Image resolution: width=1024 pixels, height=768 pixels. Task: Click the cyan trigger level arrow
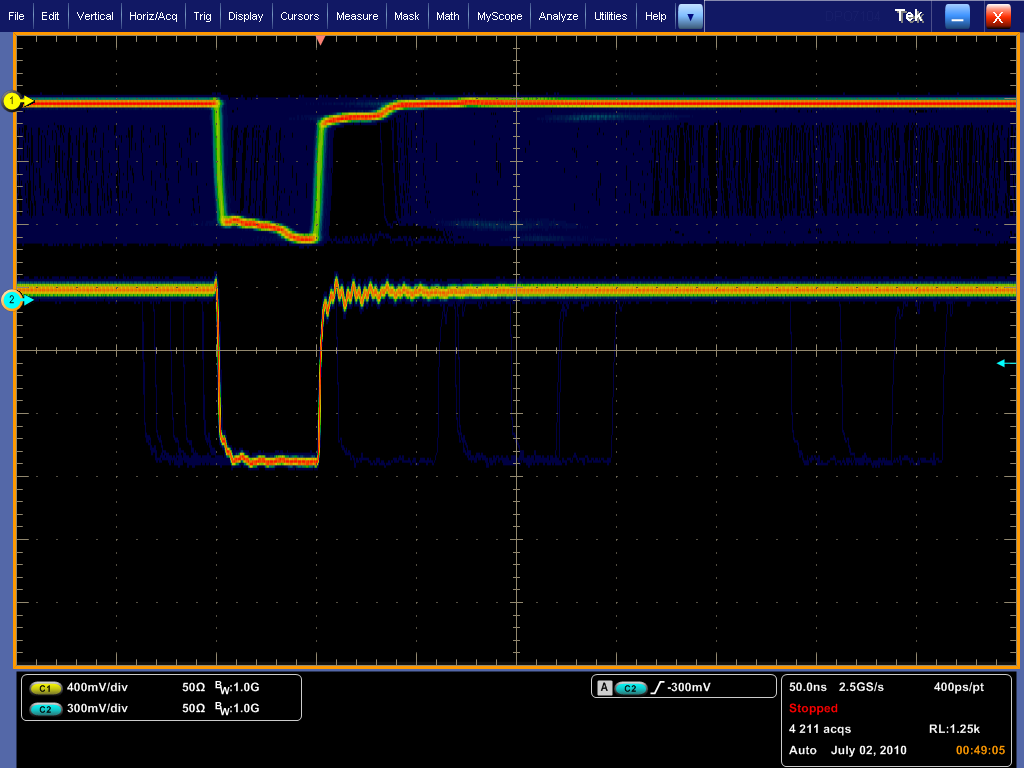[1006, 363]
